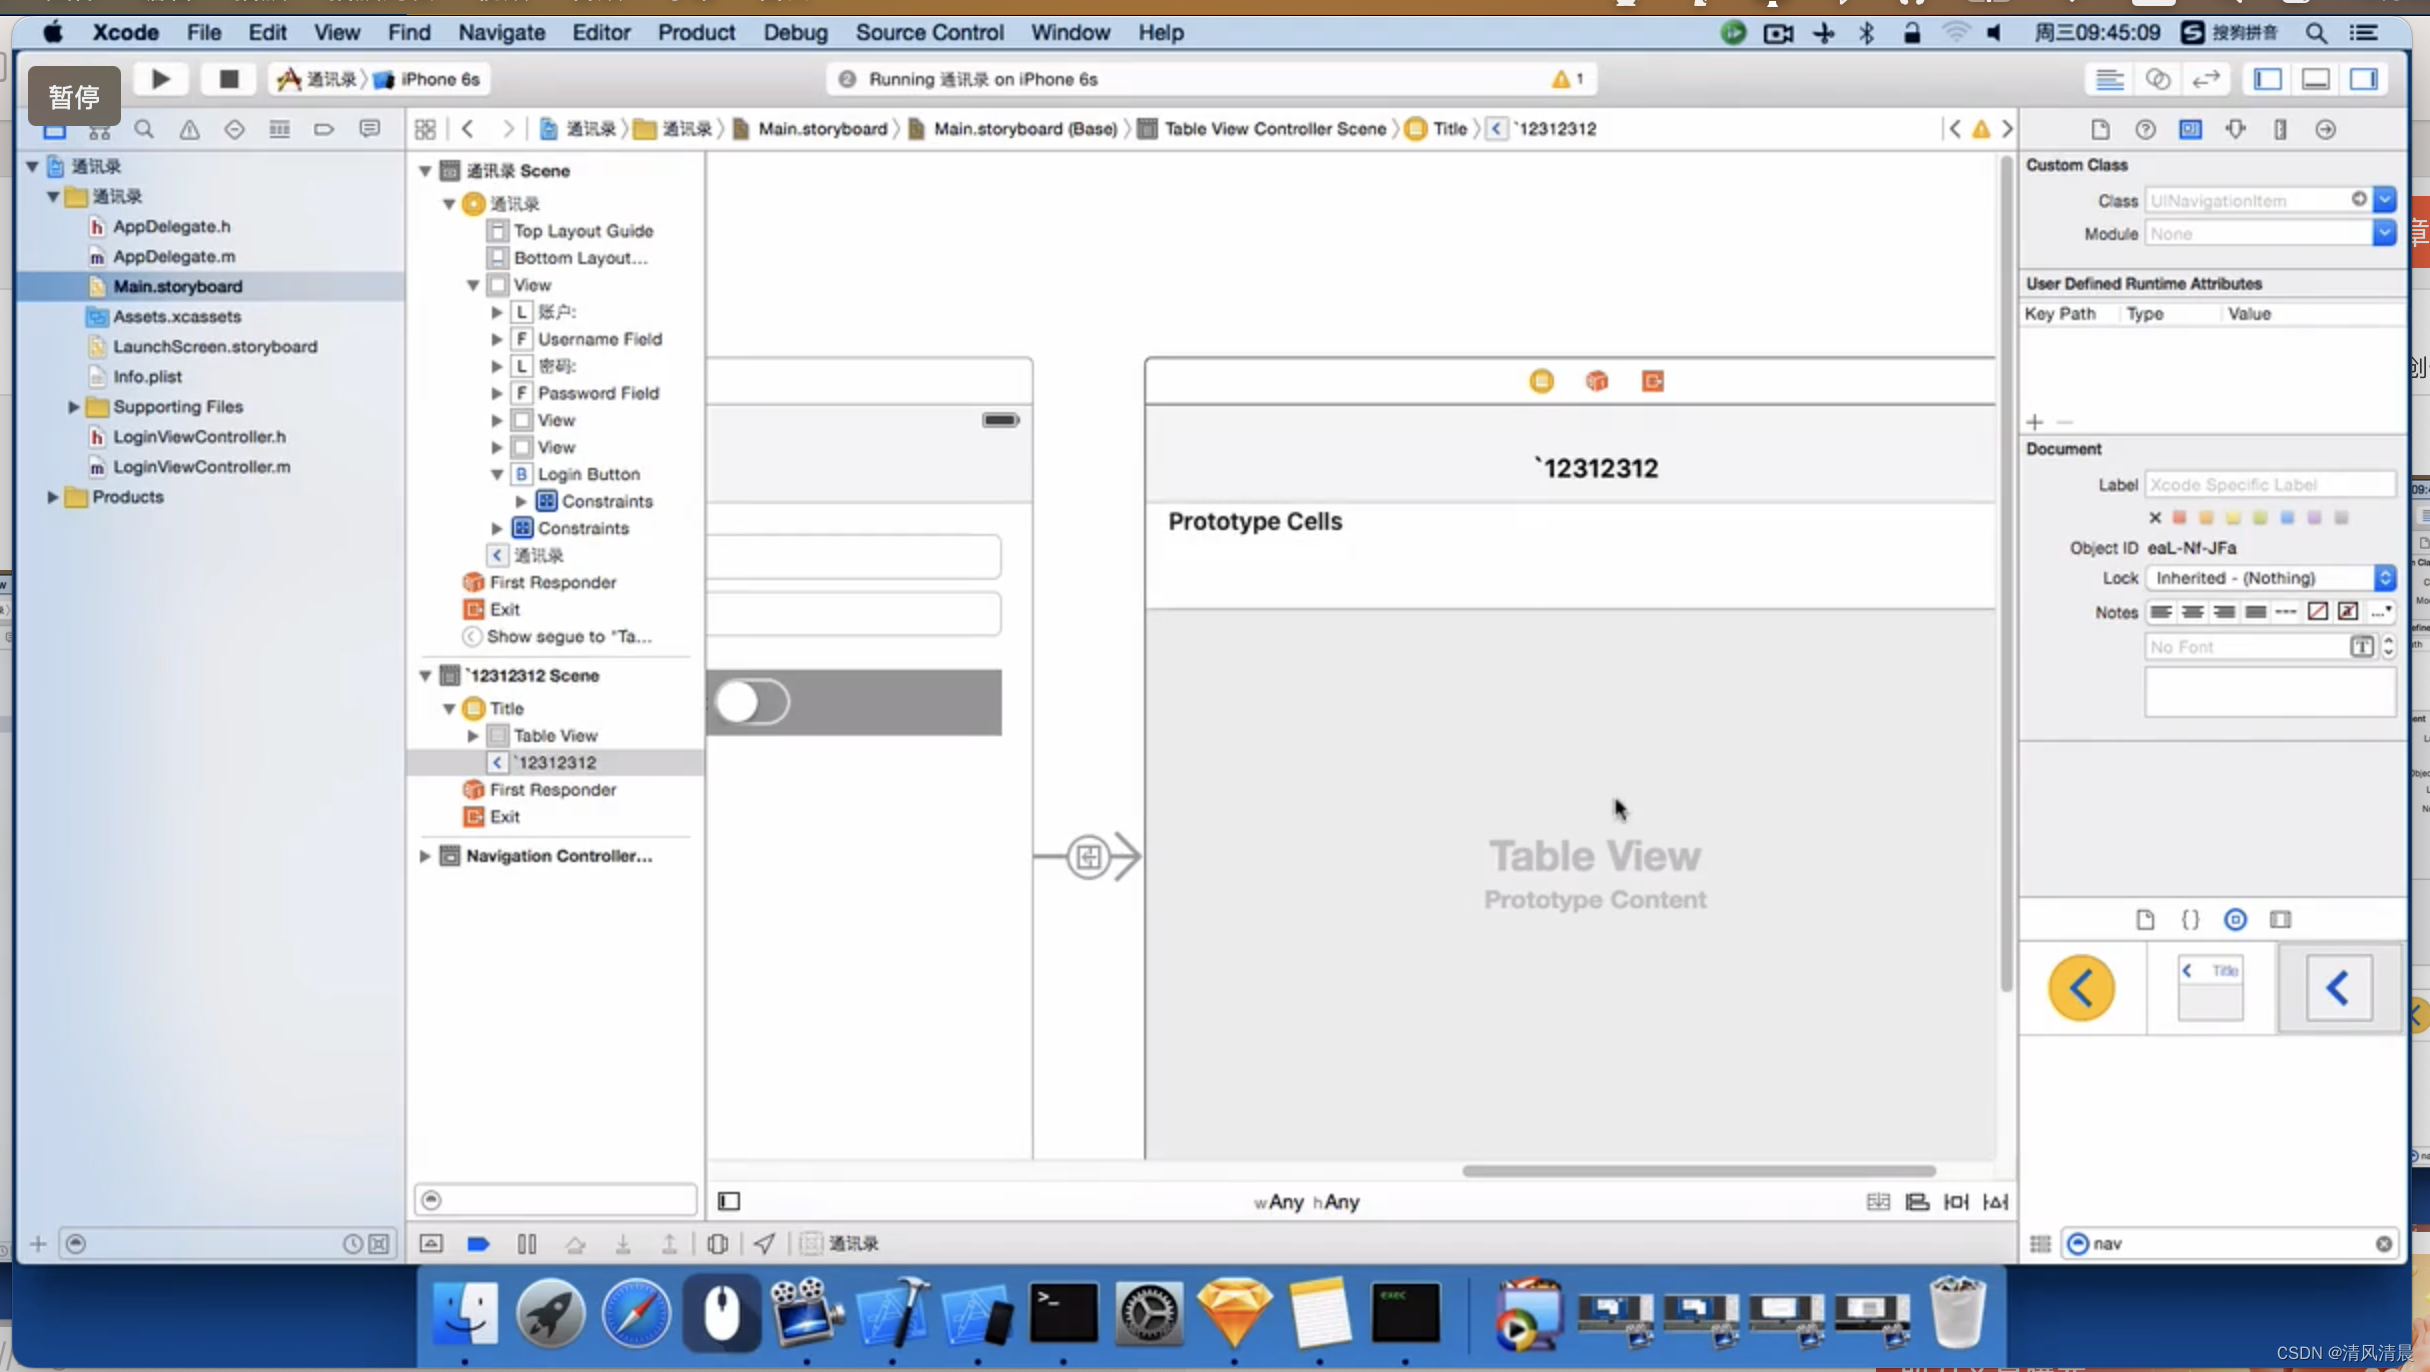The image size is (2430, 1372).
Task: Show the Code Snippet library
Action: [x=2190, y=920]
